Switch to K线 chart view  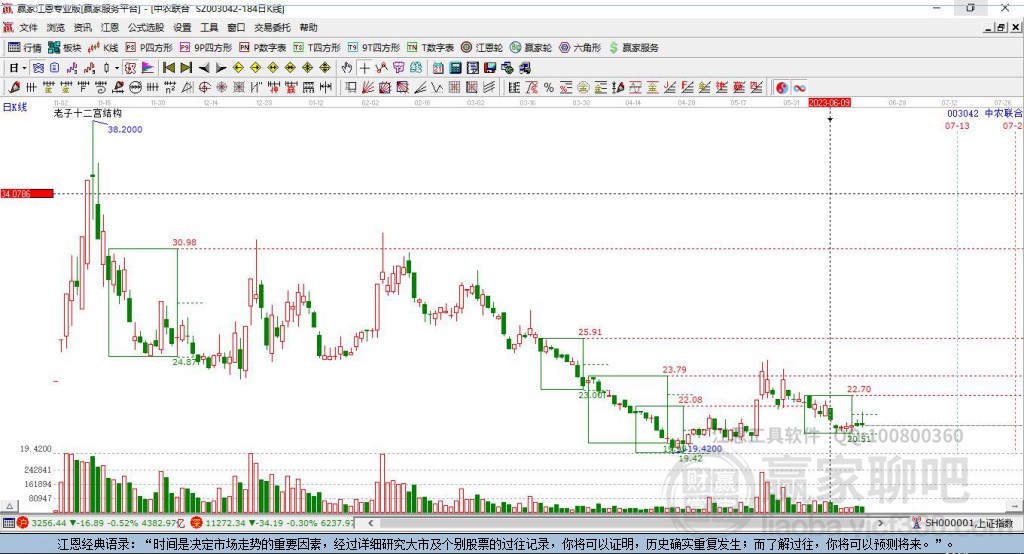pyautogui.click(x=103, y=48)
